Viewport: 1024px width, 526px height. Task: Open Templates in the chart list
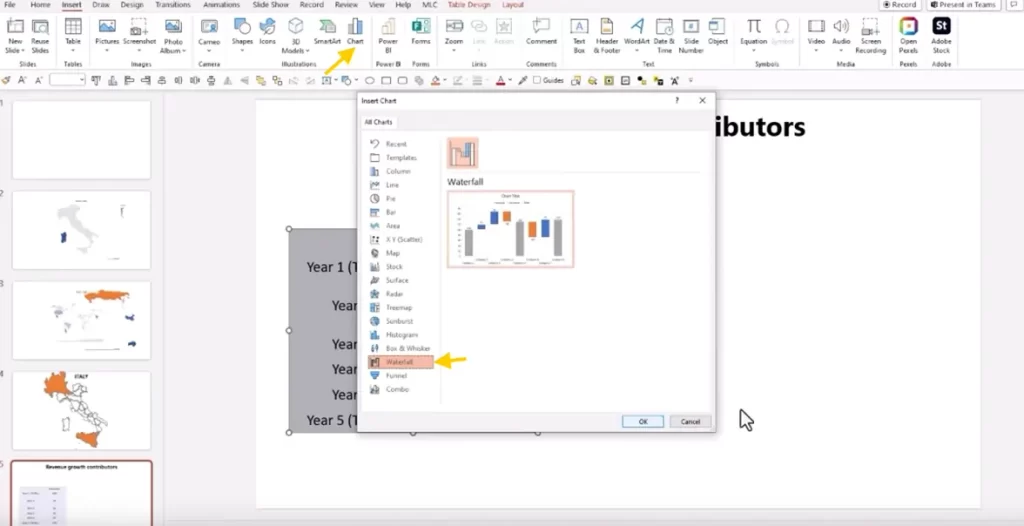(x=400, y=157)
